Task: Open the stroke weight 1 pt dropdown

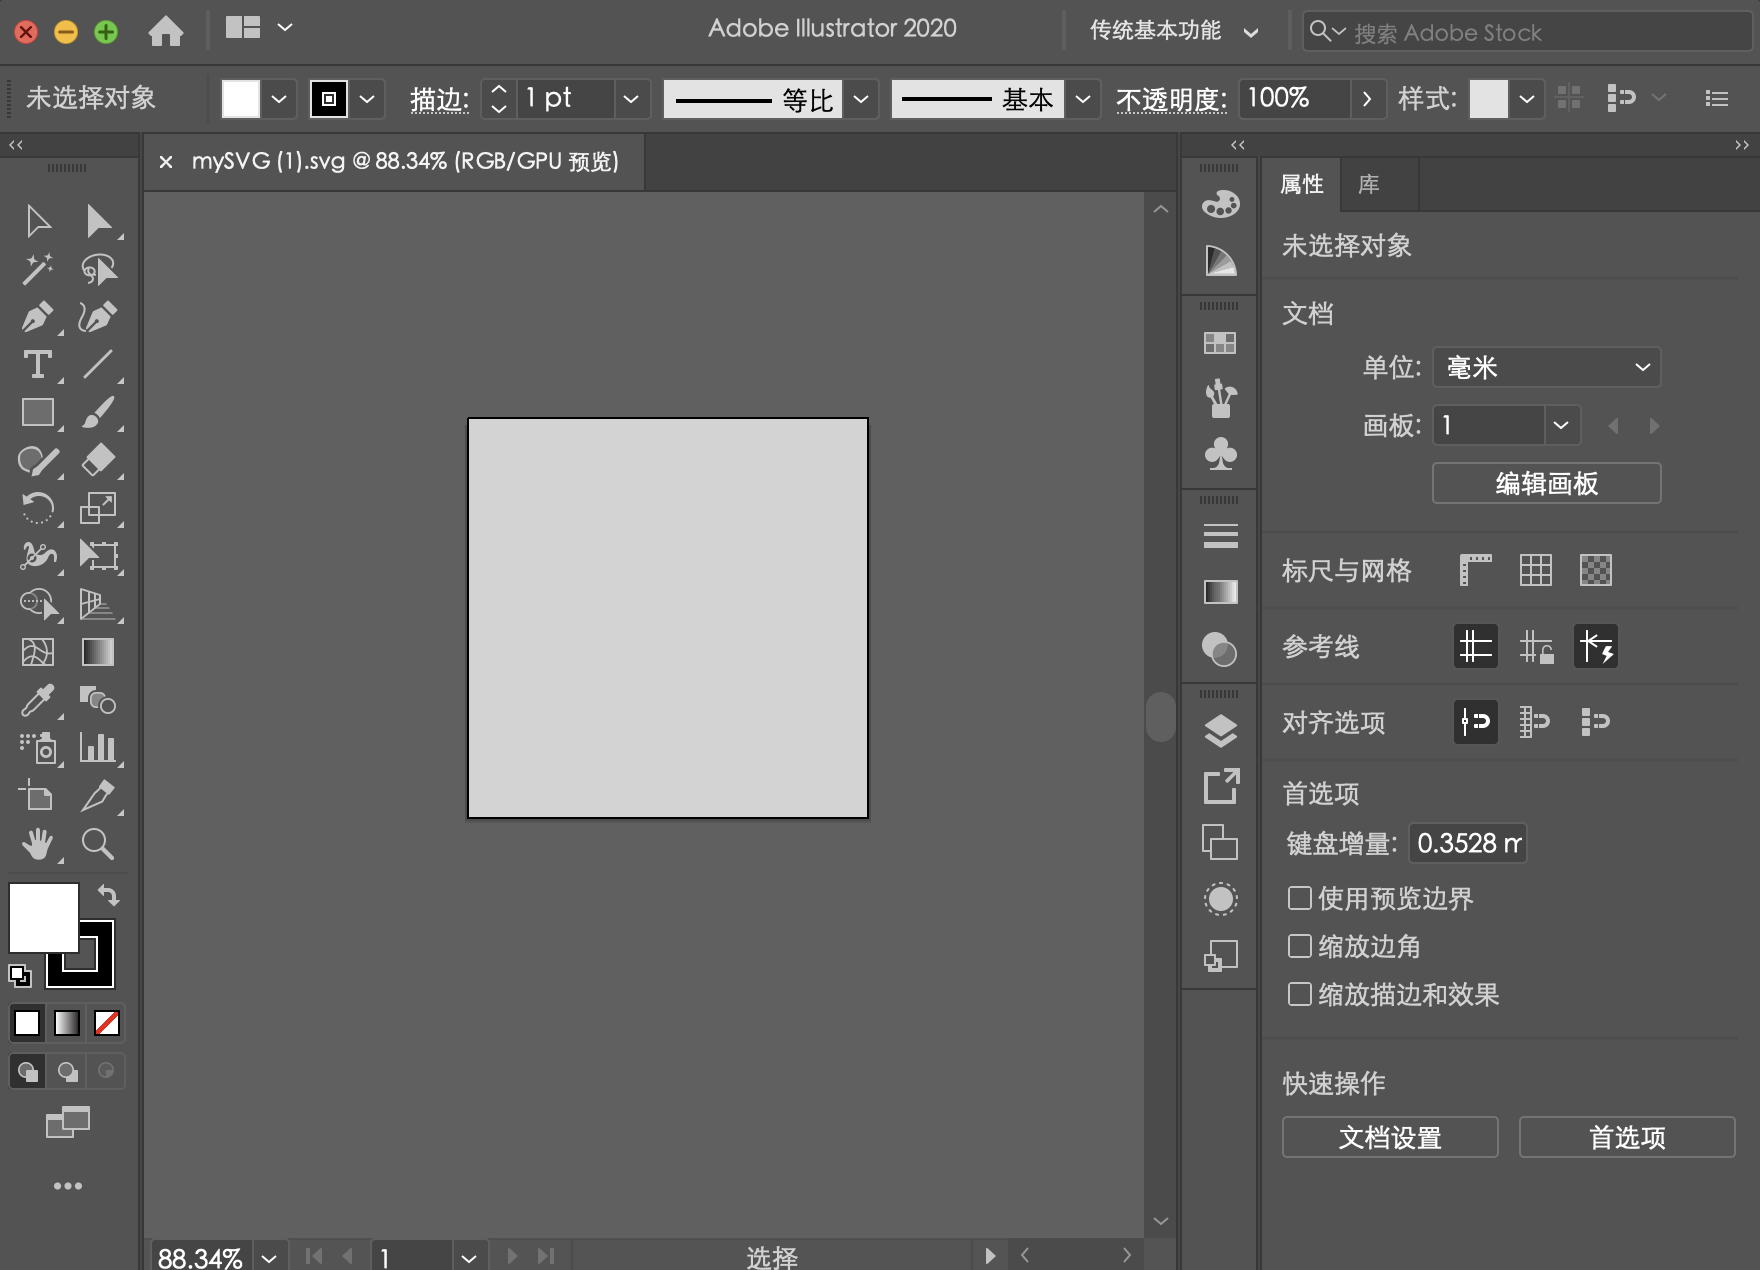Action: tap(630, 98)
